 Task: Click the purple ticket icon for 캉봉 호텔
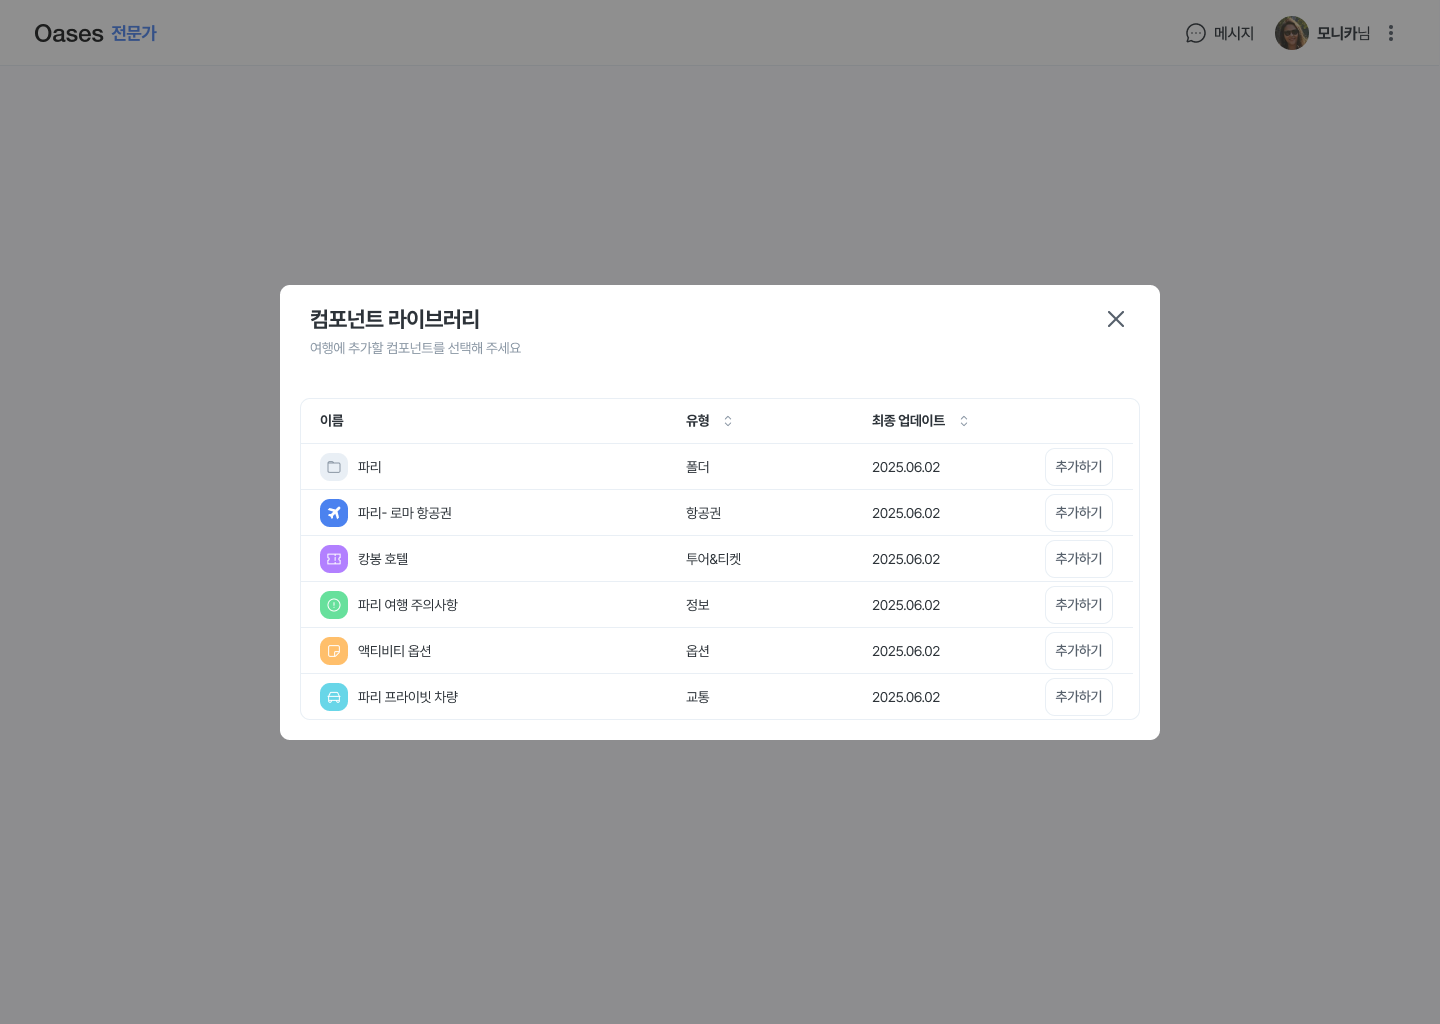coord(334,559)
